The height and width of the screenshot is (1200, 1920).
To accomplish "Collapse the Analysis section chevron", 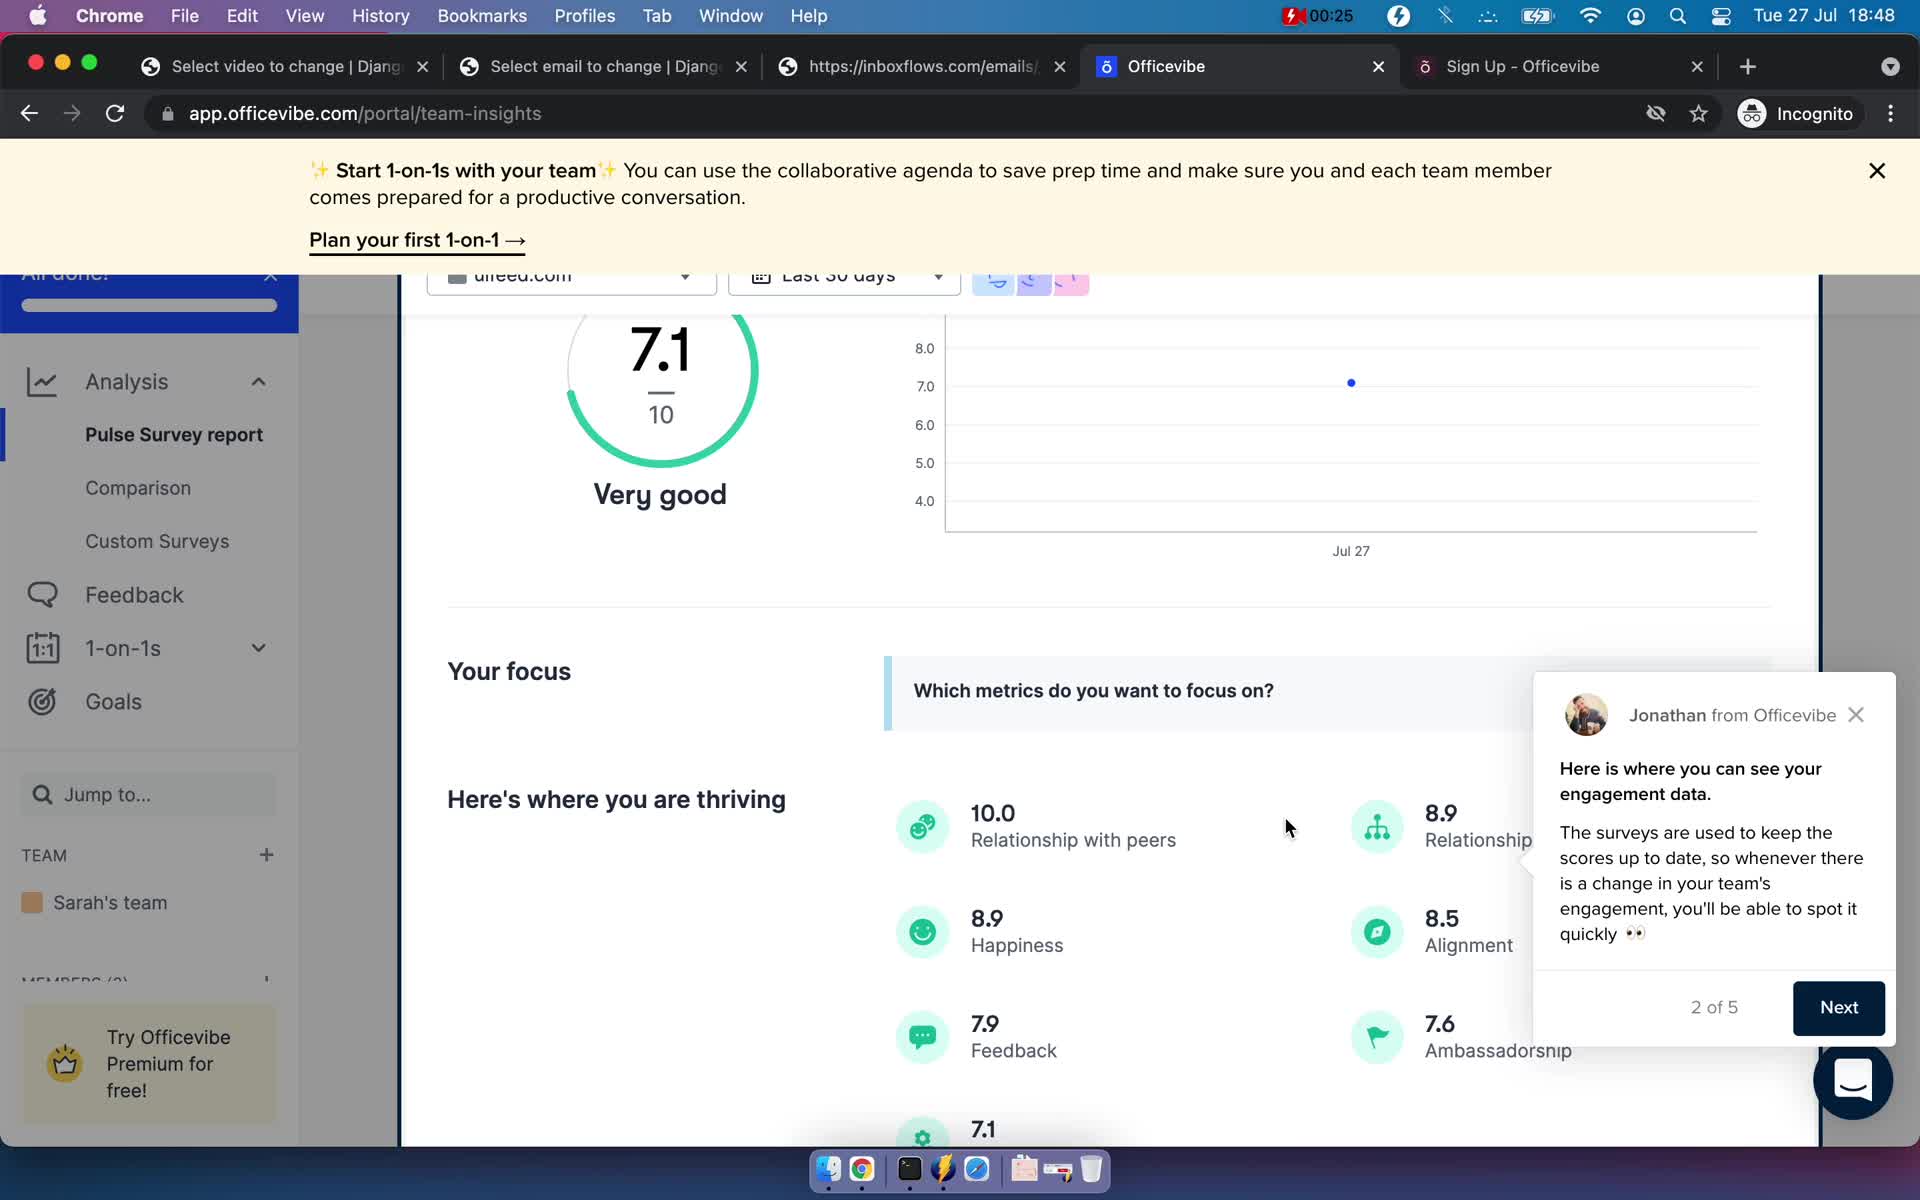I will [259, 382].
